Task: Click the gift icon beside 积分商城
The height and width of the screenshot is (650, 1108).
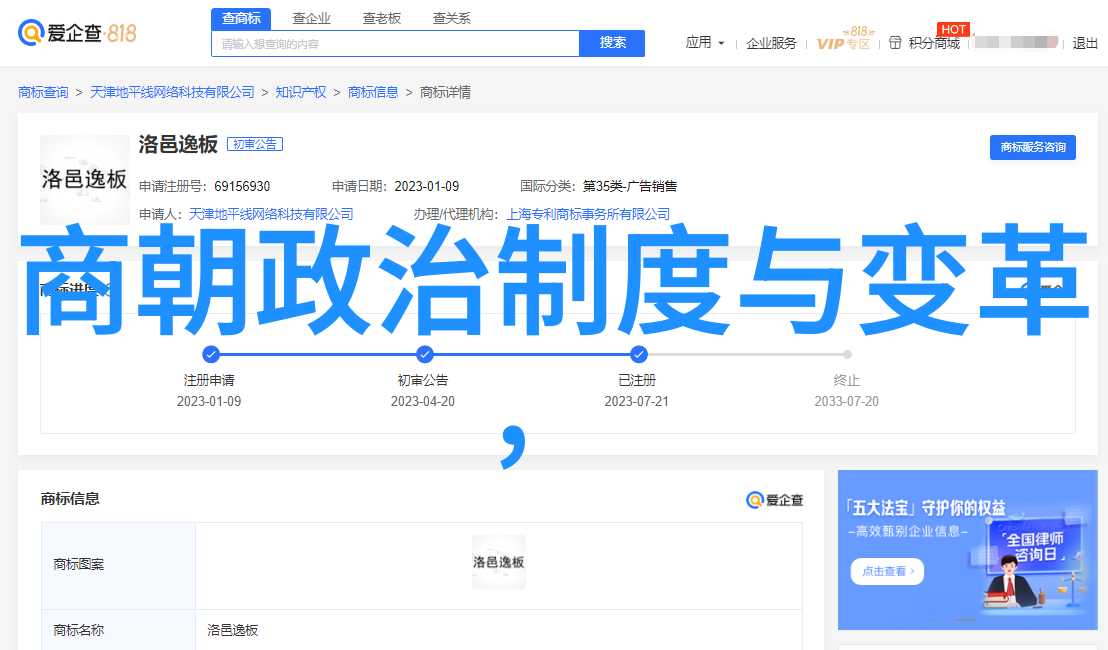Action: coord(895,43)
